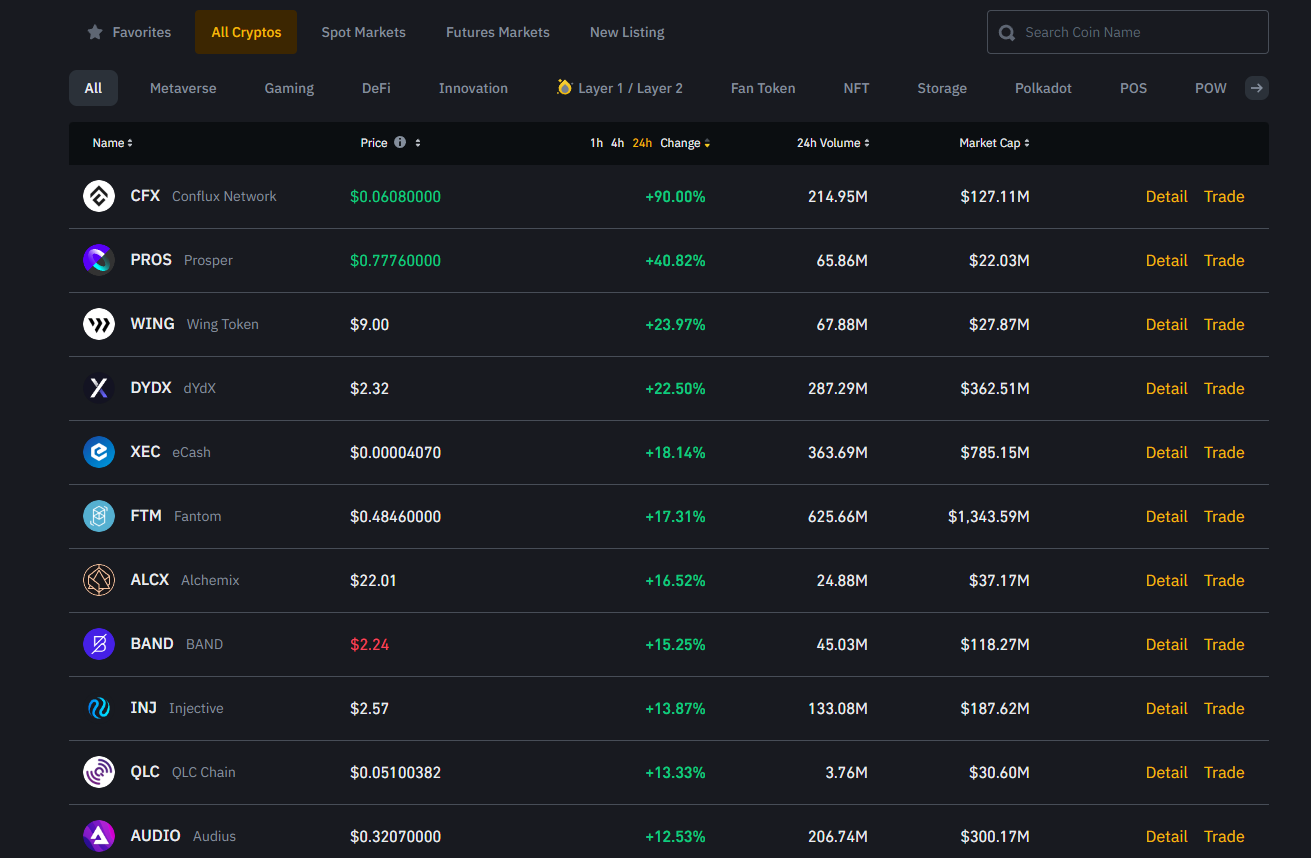This screenshot has height=858, width=1311.
Task: Sort by Market Cap column
Action: tap(993, 143)
